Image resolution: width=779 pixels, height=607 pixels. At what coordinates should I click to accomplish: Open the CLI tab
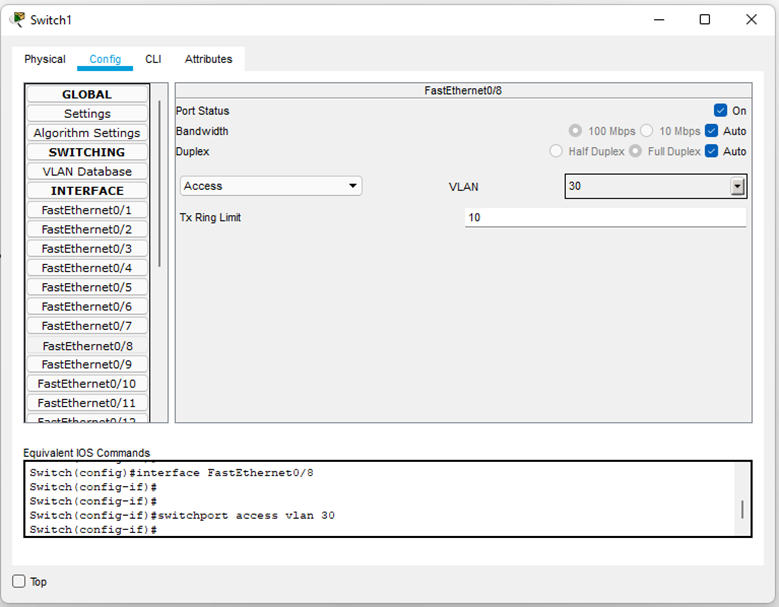tap(153, 59)
